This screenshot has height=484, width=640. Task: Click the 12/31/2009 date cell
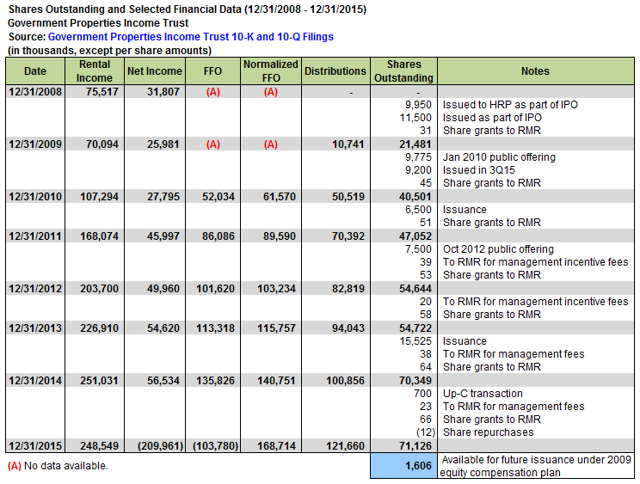(x=35, y=144)
